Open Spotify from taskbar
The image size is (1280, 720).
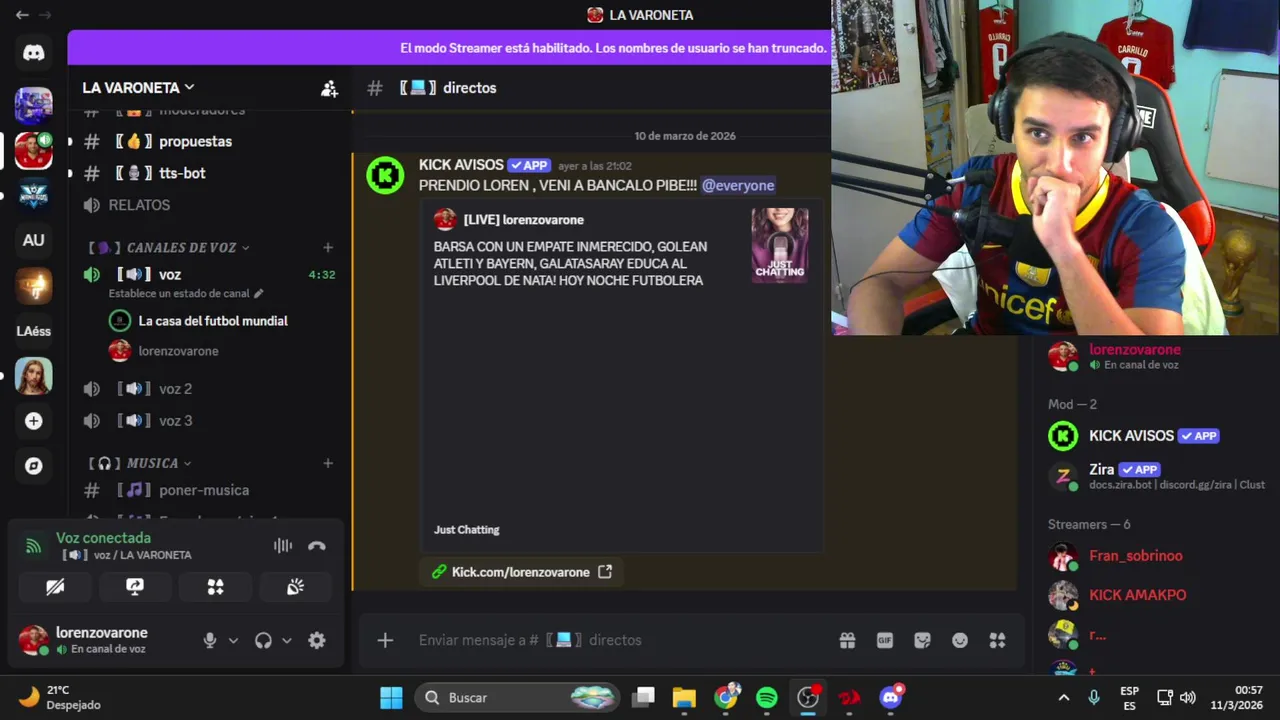[x=767, y=697]
